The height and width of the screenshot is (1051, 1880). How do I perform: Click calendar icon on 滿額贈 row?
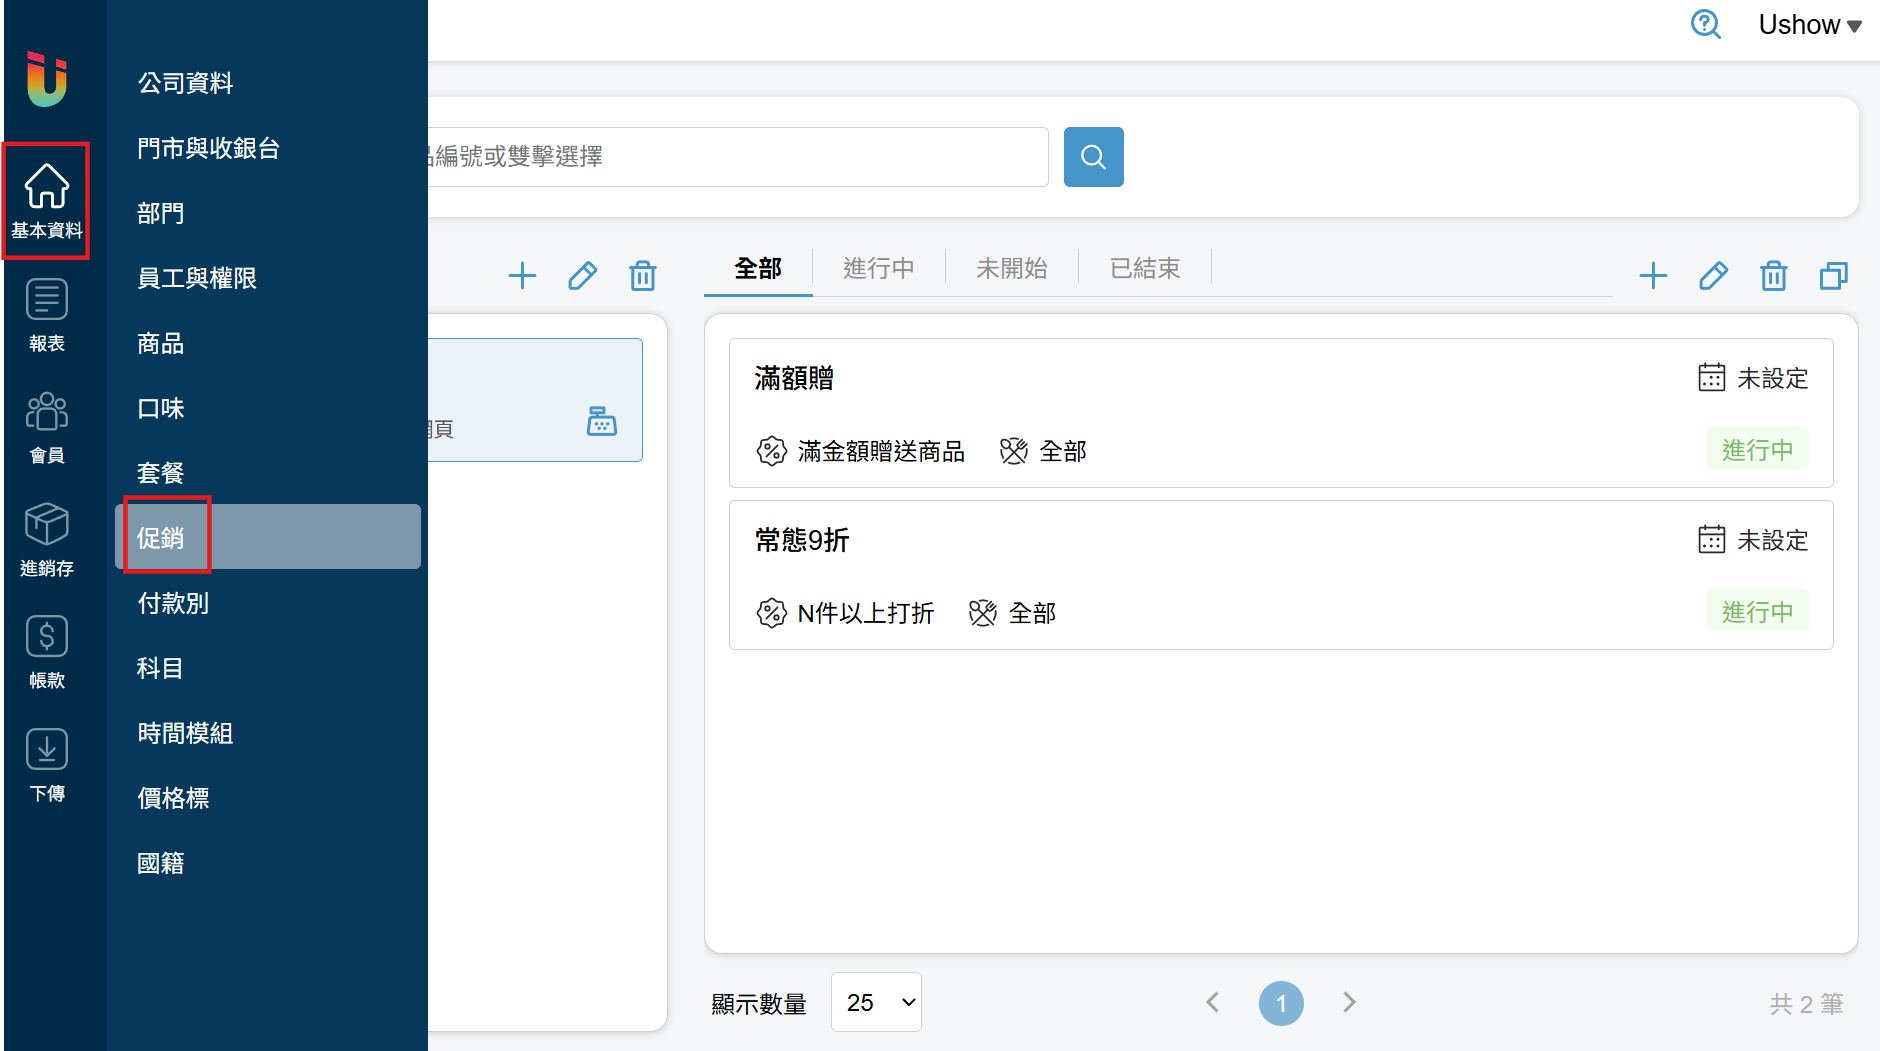1712,378
